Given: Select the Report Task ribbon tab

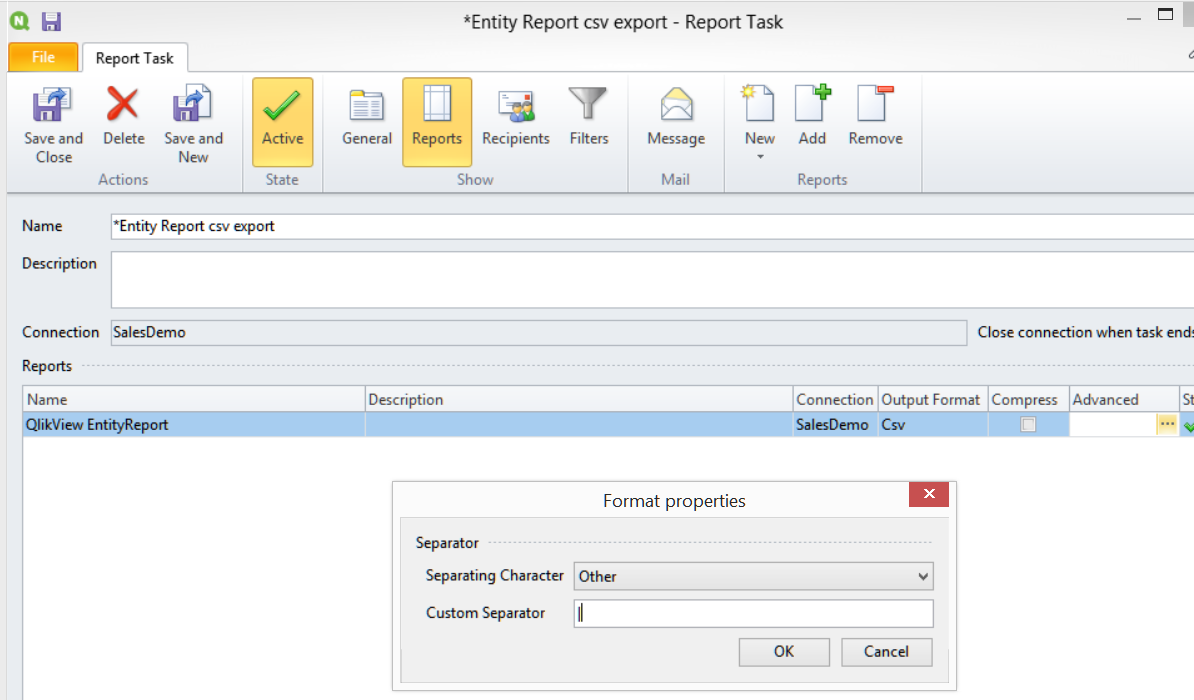Looking at the screenshot, I should pos(135,58).
